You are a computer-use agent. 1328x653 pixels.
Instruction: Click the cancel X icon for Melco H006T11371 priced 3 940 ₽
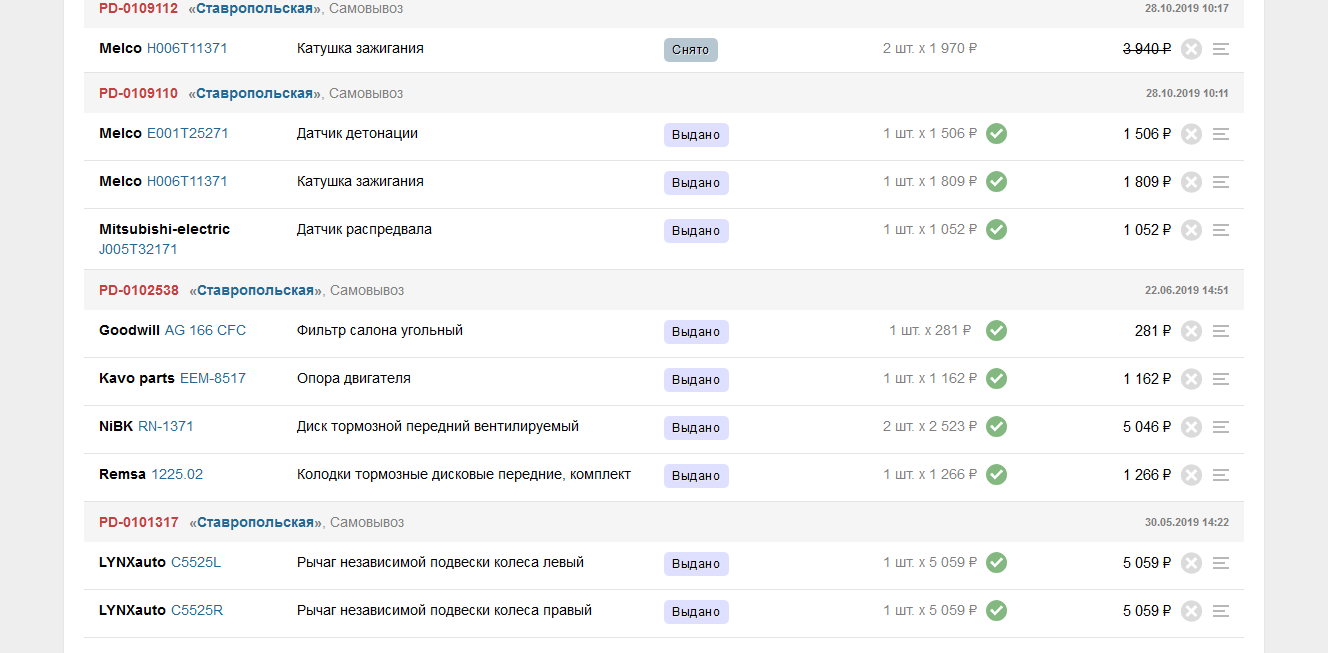click(1191, 49)
